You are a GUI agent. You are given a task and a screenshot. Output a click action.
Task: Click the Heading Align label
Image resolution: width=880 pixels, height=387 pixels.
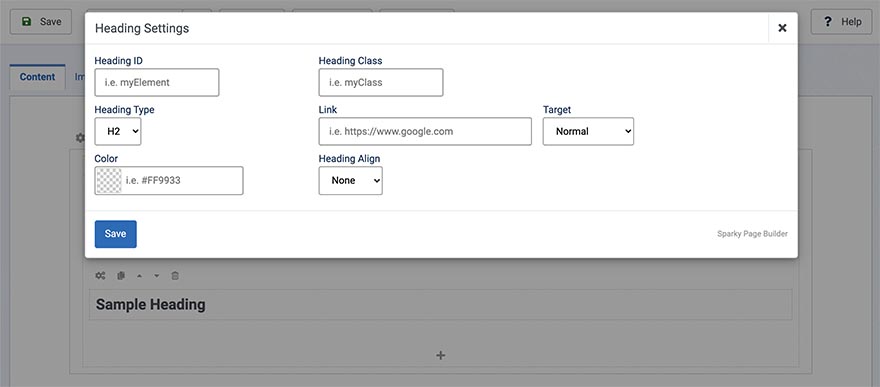point(349,159)
